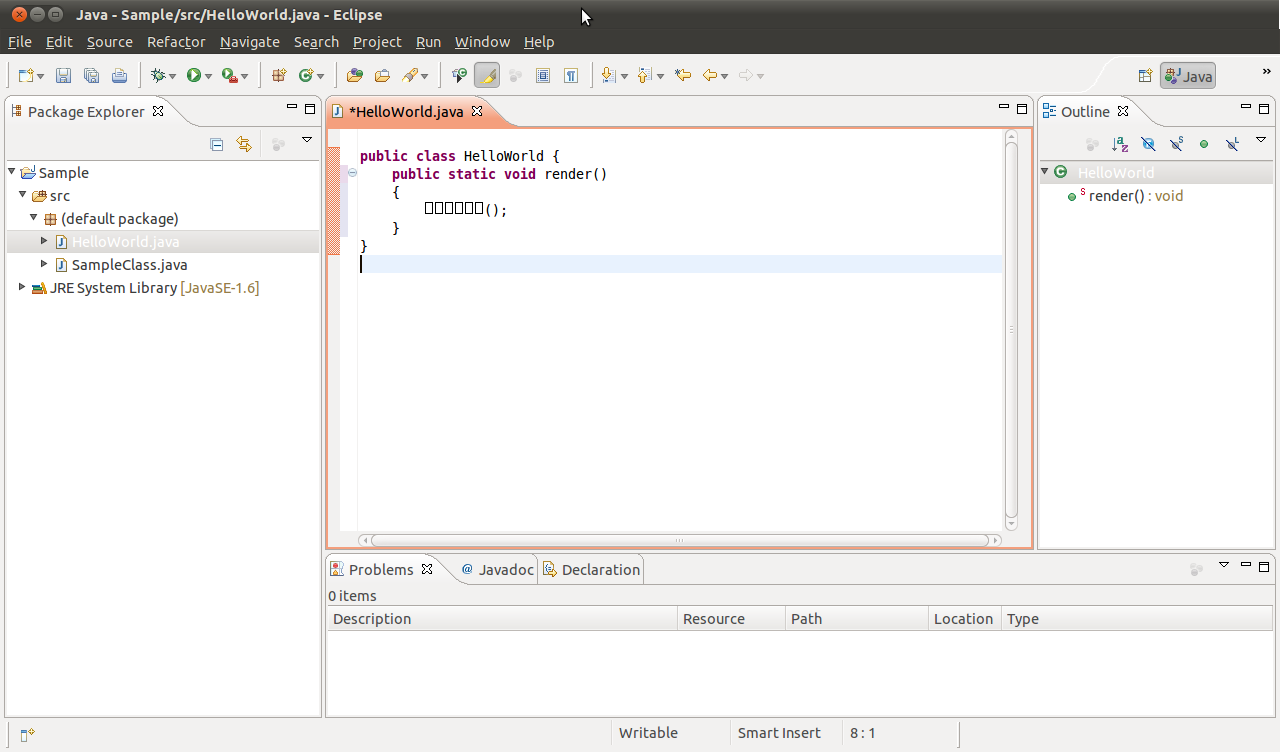The width and height of the screenshot is (1280, 752).
Task: Run the program with green Run button
Action: coord(194,76)
